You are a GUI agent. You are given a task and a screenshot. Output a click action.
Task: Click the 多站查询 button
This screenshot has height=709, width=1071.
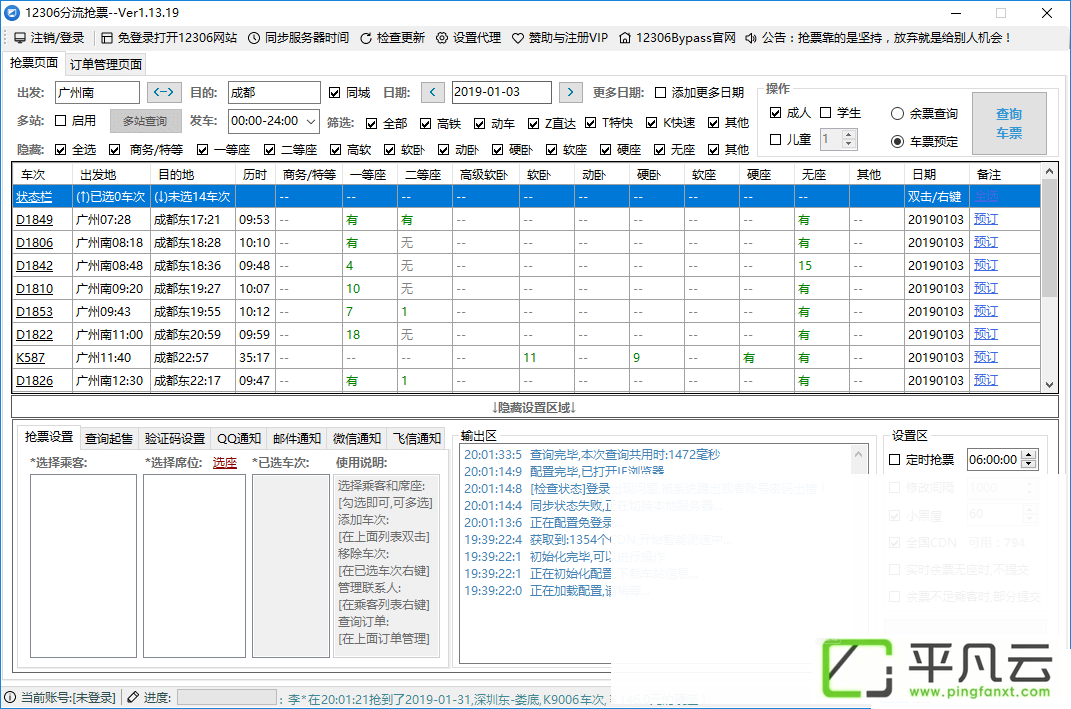pyautogui.click(x=145, y=121)
